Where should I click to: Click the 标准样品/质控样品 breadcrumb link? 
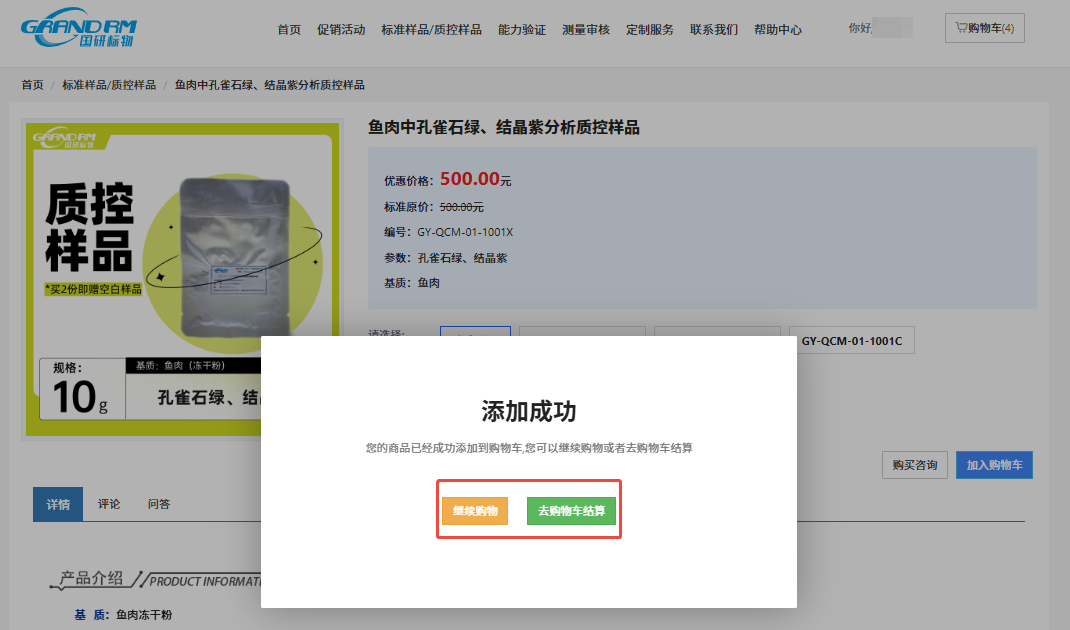pos(109,85)
